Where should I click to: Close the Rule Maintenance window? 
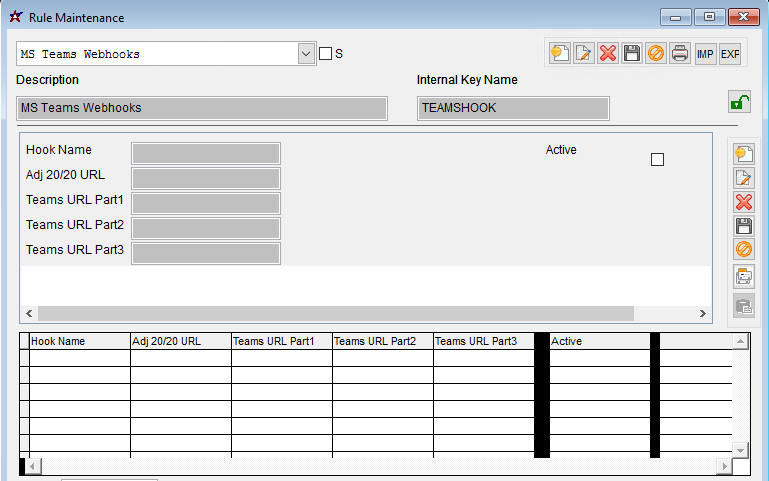(743, 17)
